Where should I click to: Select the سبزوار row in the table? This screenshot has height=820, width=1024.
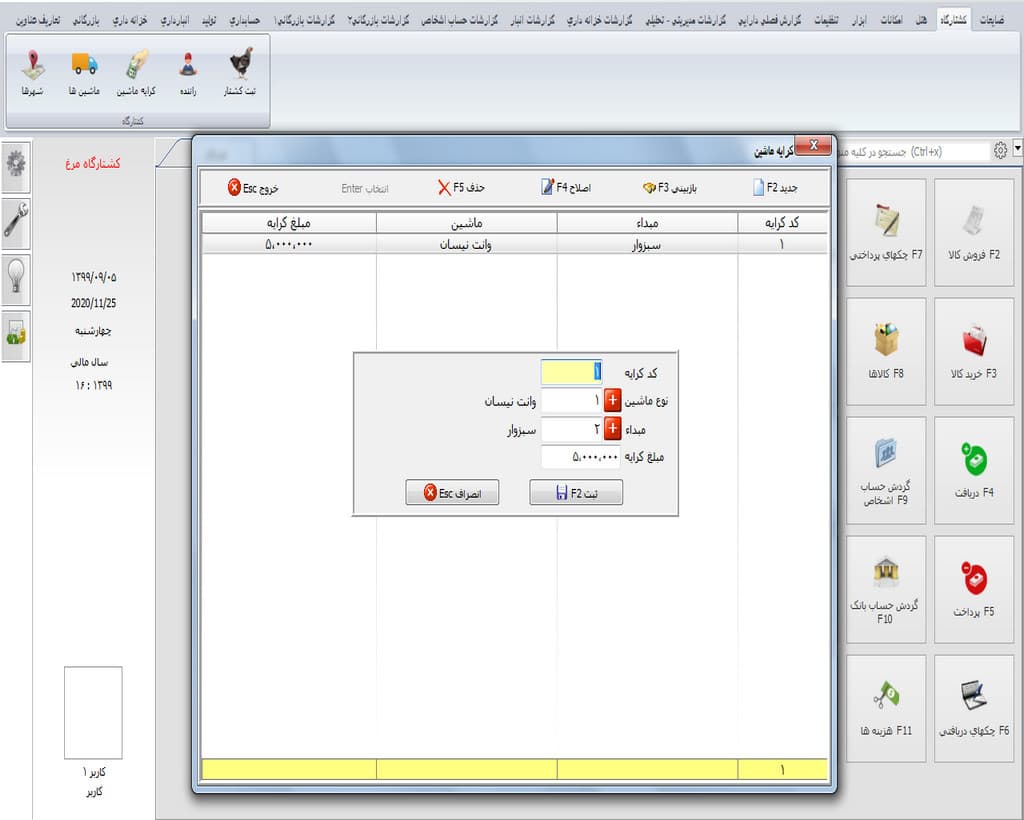(515, 244)
